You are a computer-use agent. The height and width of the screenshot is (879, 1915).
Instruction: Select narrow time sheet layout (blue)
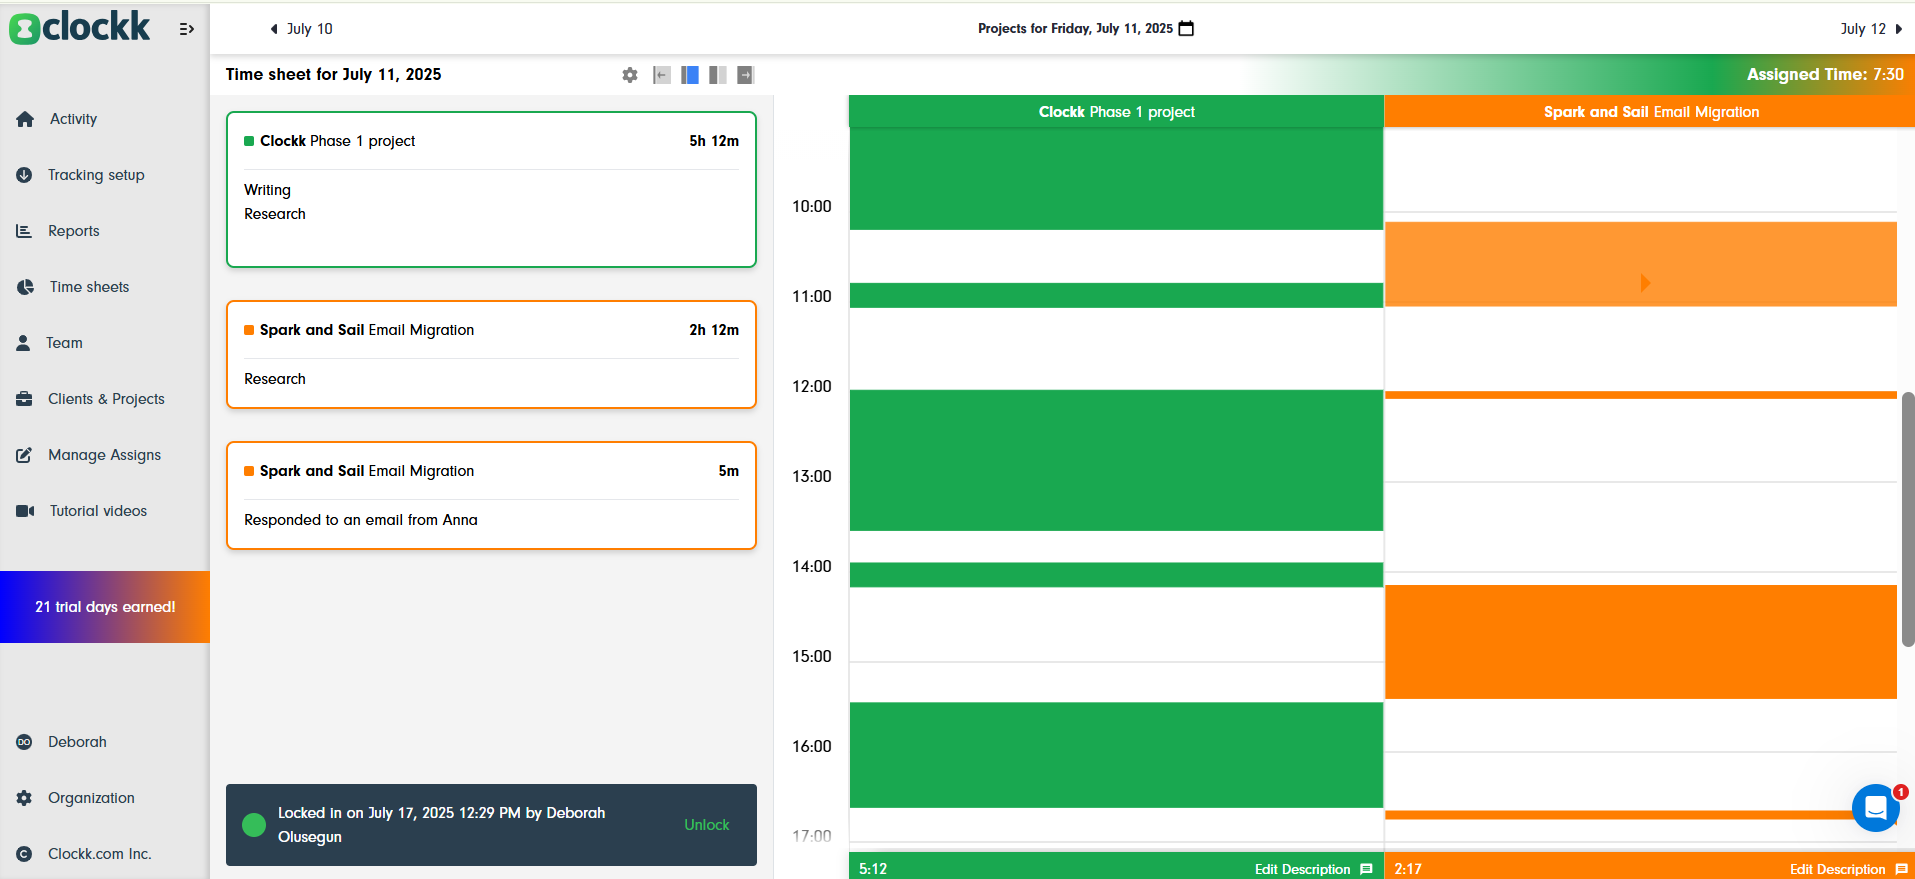pyautogui.click(x=690, y=75)
